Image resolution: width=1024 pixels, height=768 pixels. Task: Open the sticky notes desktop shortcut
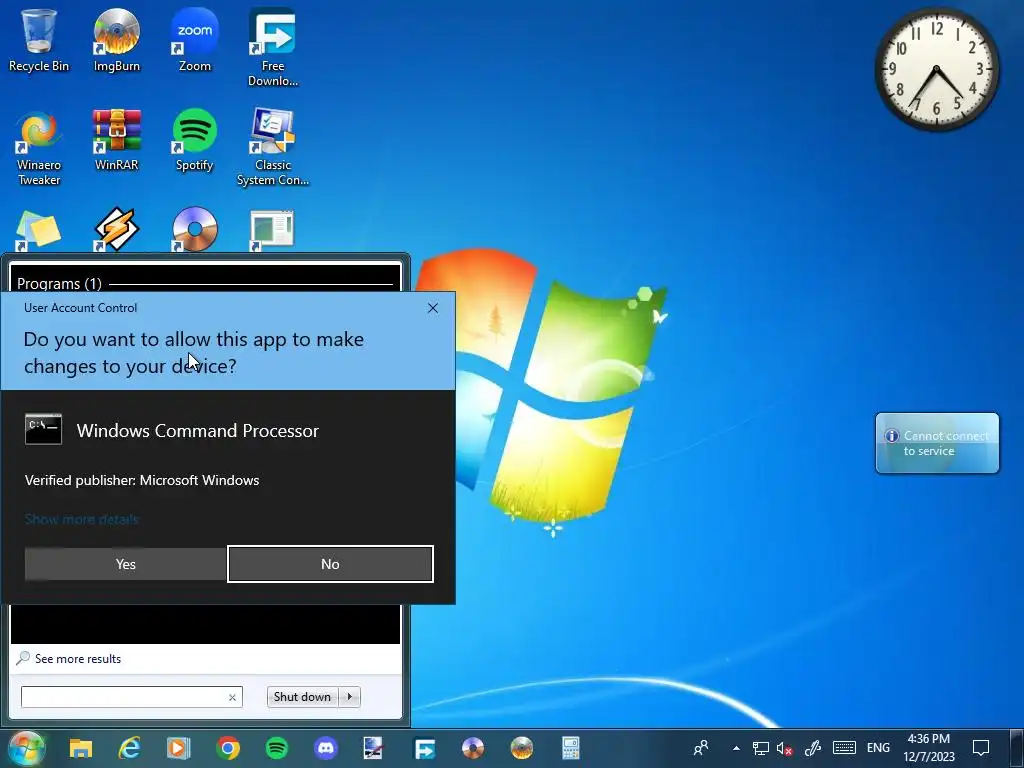tap(38, 230)
